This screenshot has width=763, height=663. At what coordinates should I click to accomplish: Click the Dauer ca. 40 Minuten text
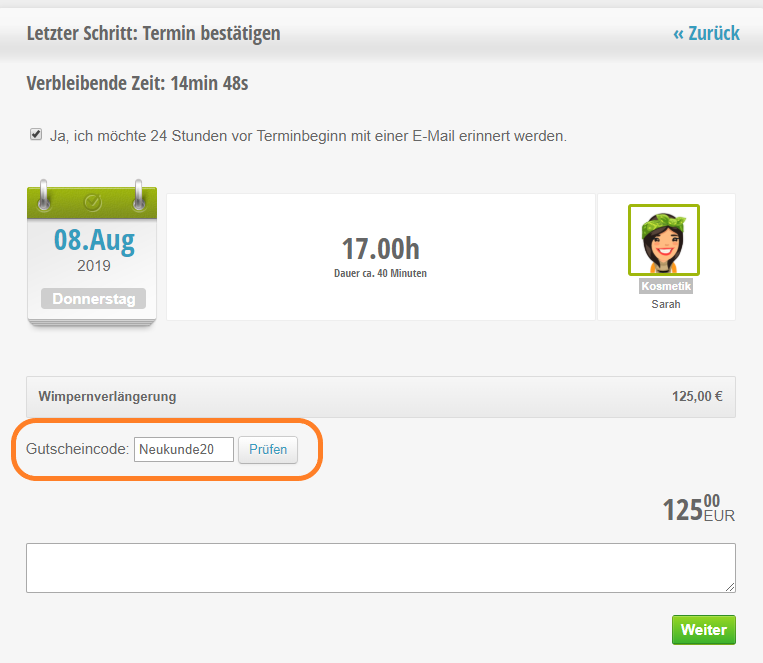[x=381, y=273]
